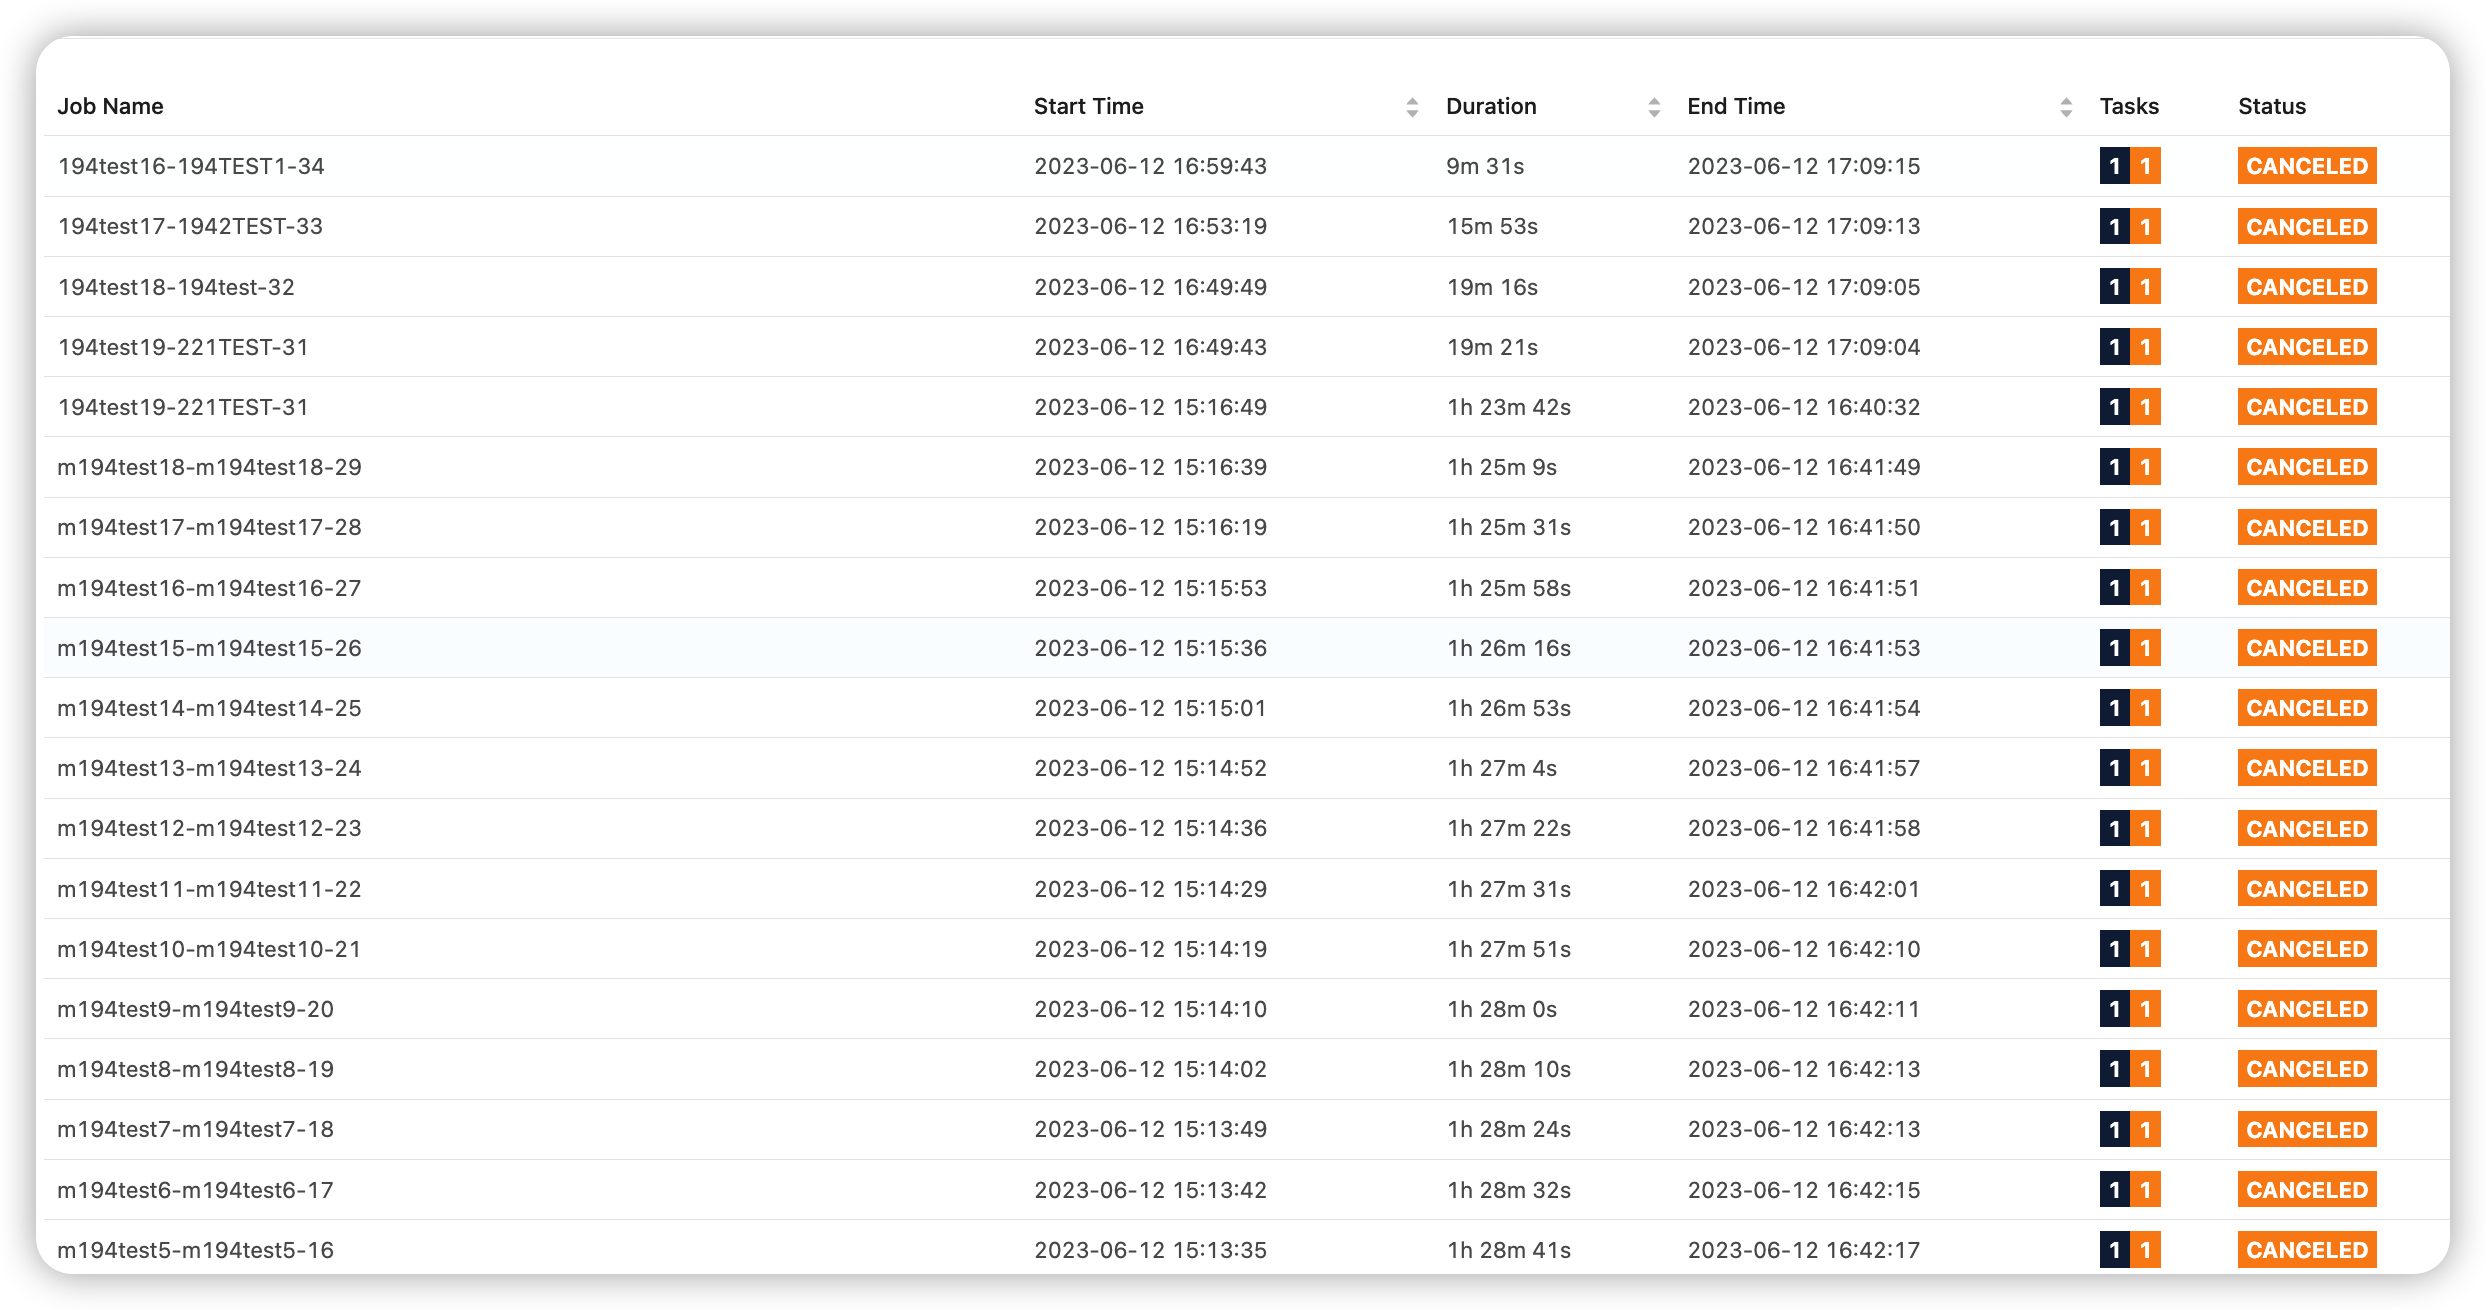Click end time 2023-06-12 16:40:32
The width and height of the screenshot is (2486, 1310).
pos(1804,407)
